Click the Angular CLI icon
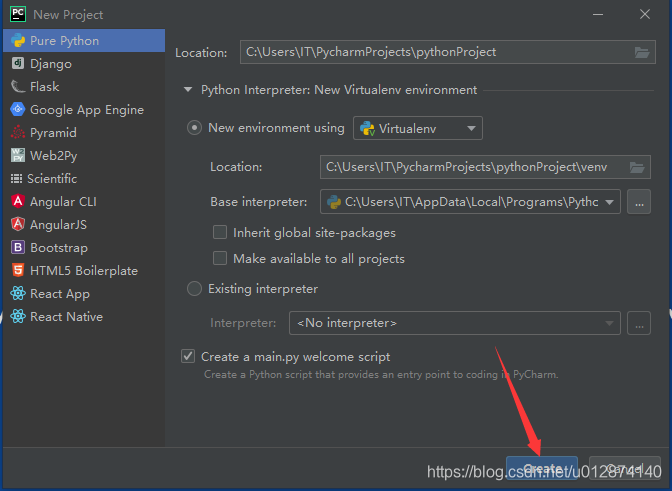Screen dimensions: 672x491 18,201
